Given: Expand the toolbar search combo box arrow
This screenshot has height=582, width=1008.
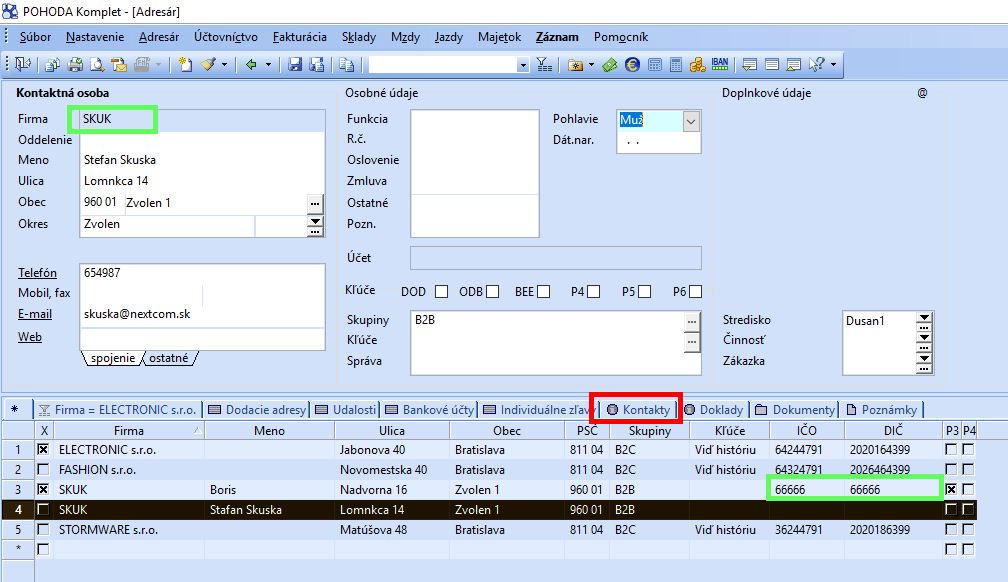Looking at the screenshot, I should tap(523, 65).
